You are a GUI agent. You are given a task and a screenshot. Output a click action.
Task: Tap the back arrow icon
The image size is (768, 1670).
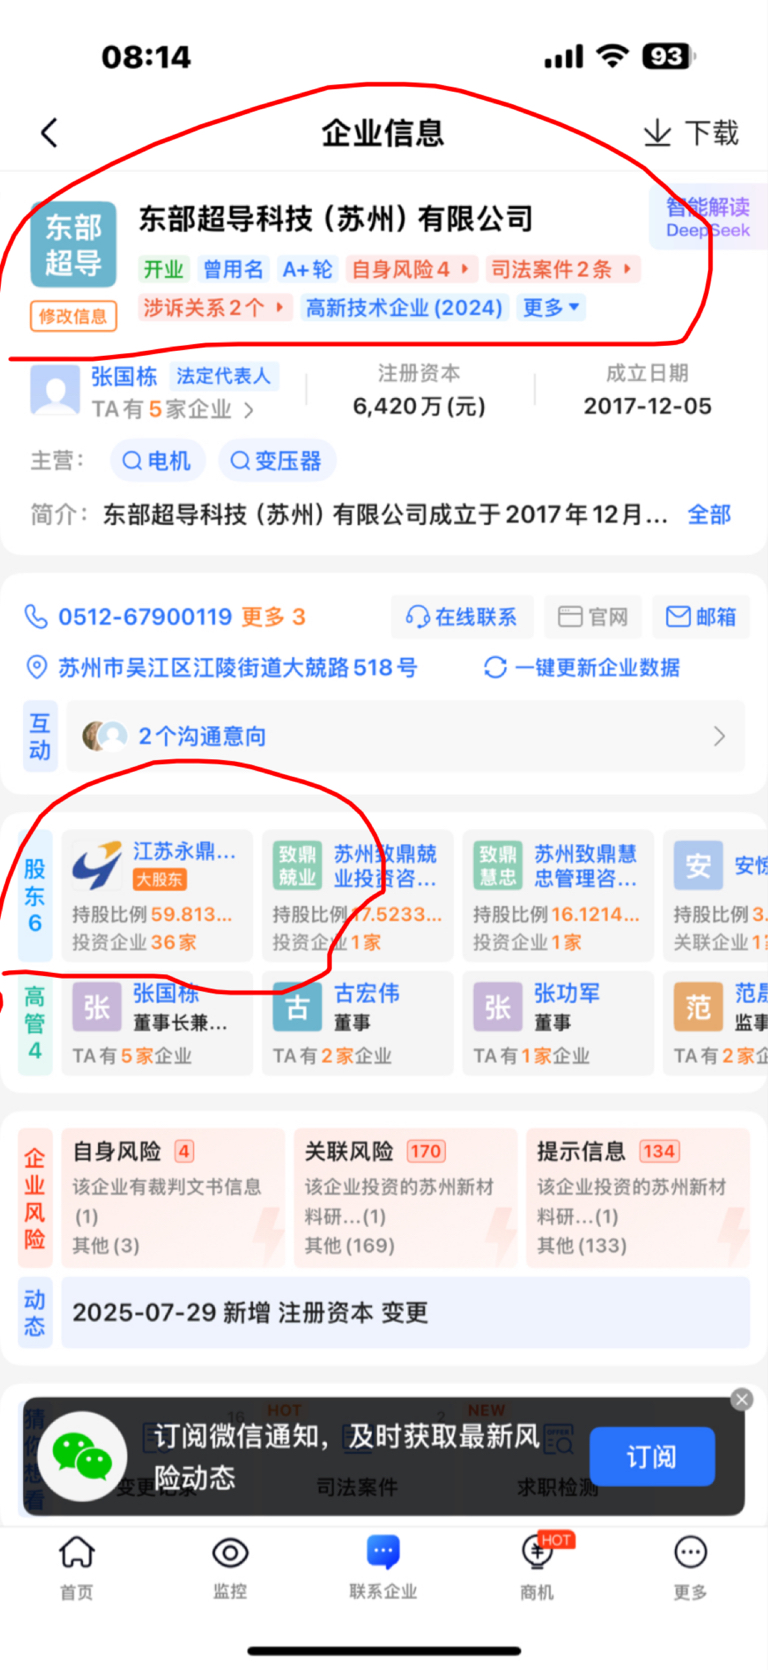coord(49,133)
